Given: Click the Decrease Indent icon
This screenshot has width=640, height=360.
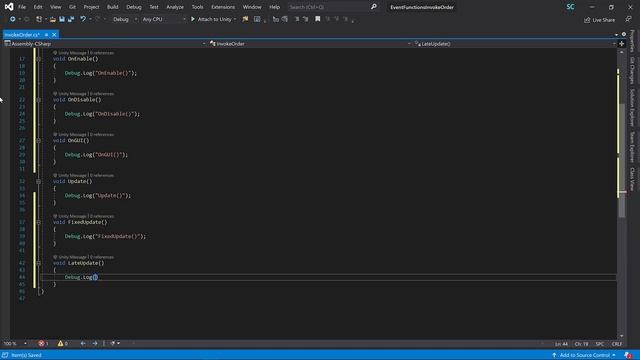Looking at the screenshot, I should click(297, 19).
